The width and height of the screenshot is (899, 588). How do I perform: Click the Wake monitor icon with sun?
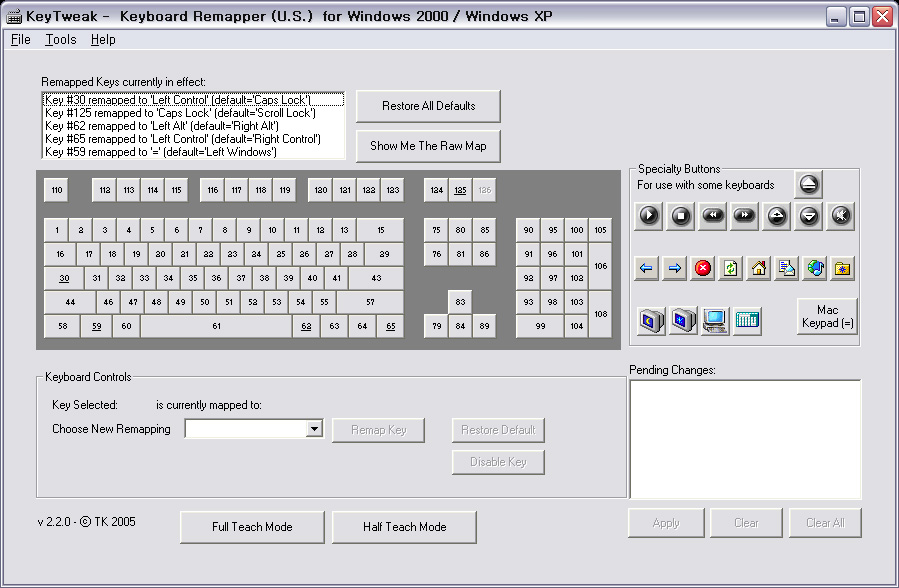coord(683,320)
